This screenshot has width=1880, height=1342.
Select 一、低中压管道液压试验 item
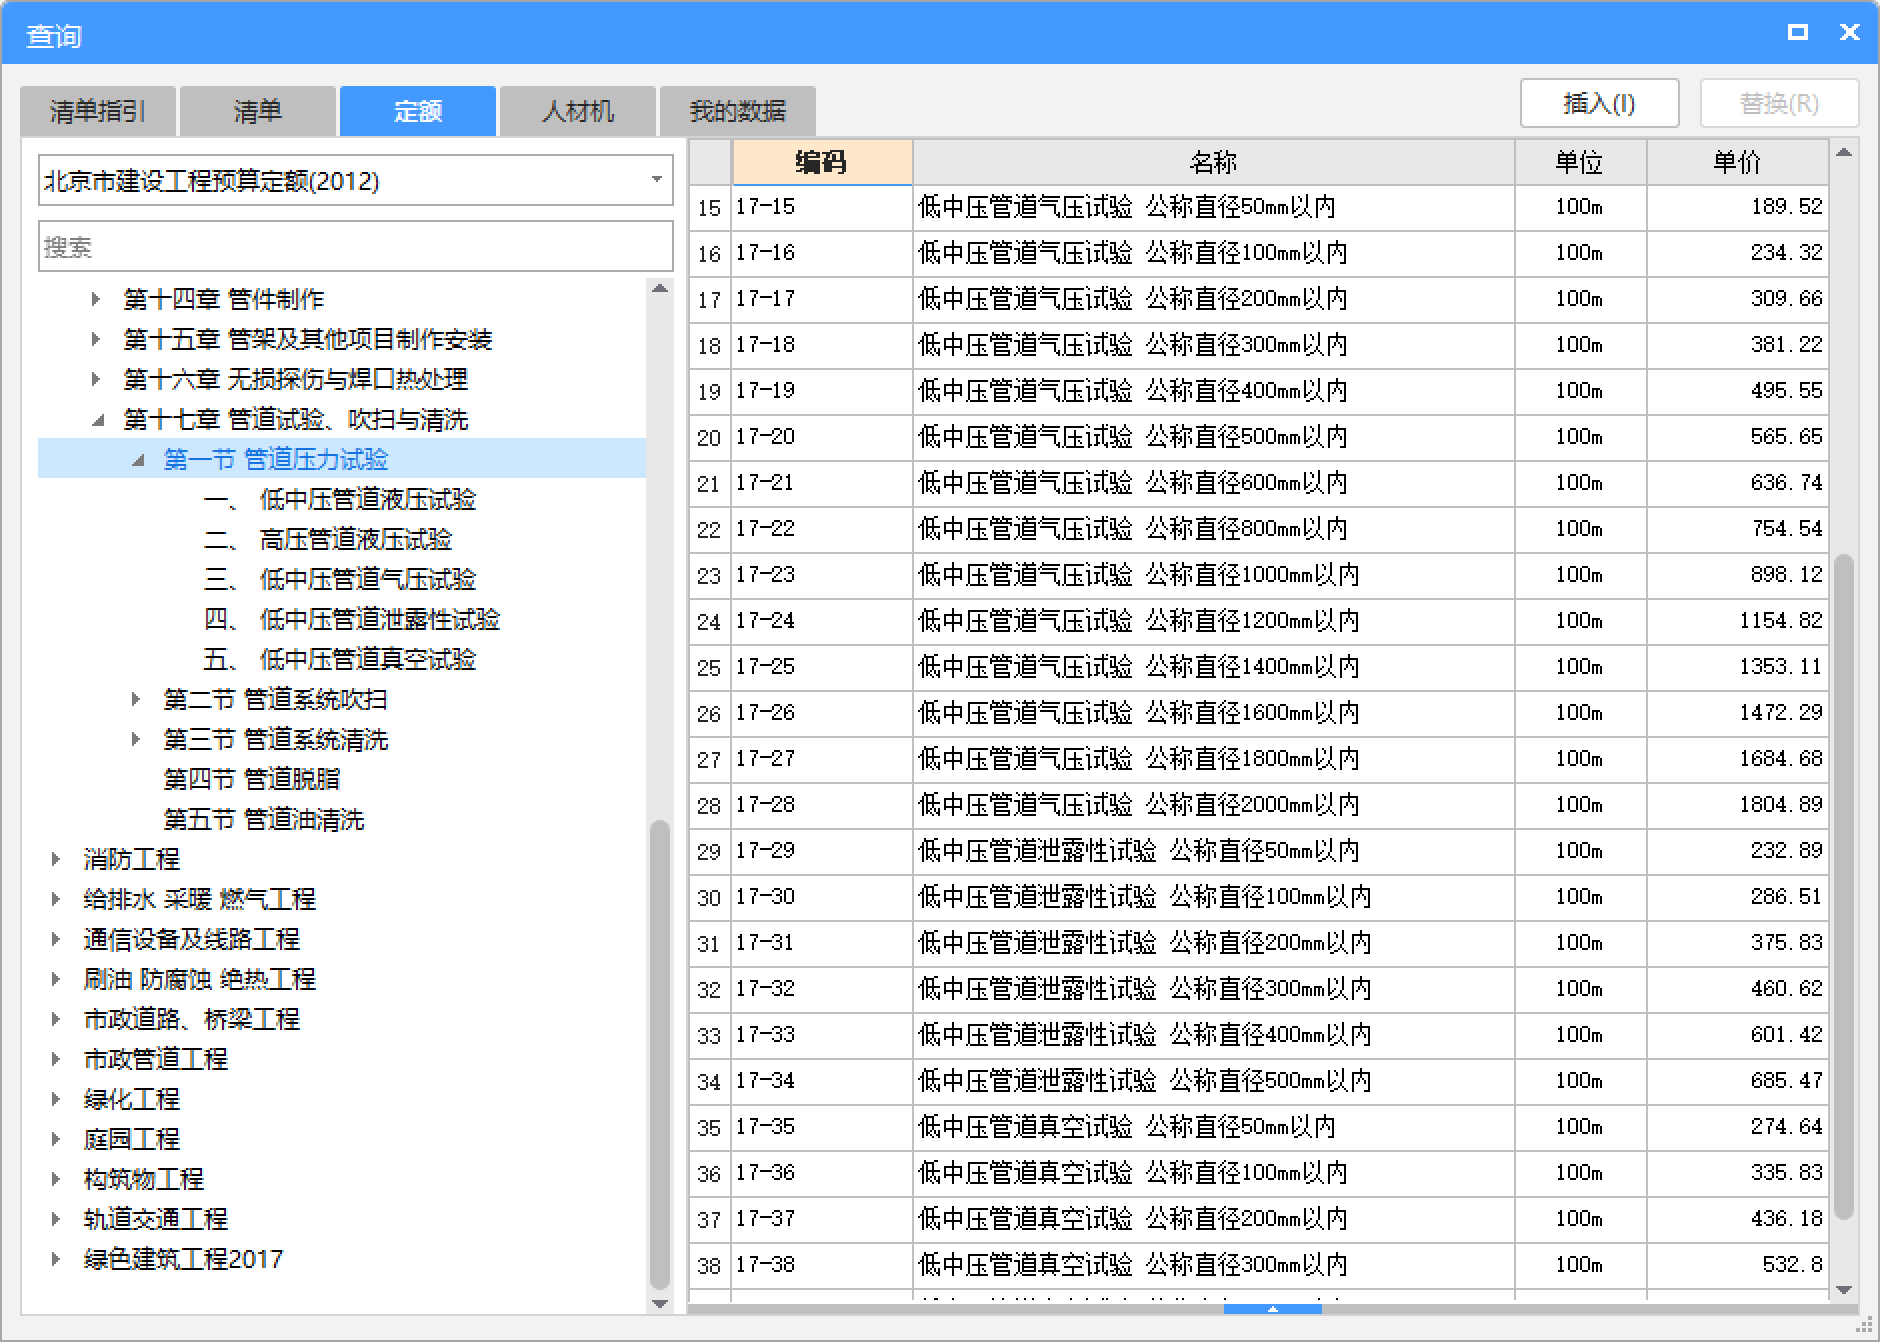(x=340, y=499)
